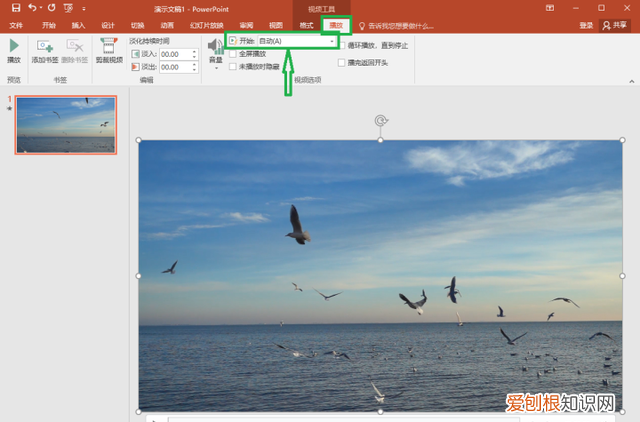The width and height of the screenshot is (640, 422).
Task: Open the Trim Video (剪裁视频) tool
Action: (x=108, y=48)
